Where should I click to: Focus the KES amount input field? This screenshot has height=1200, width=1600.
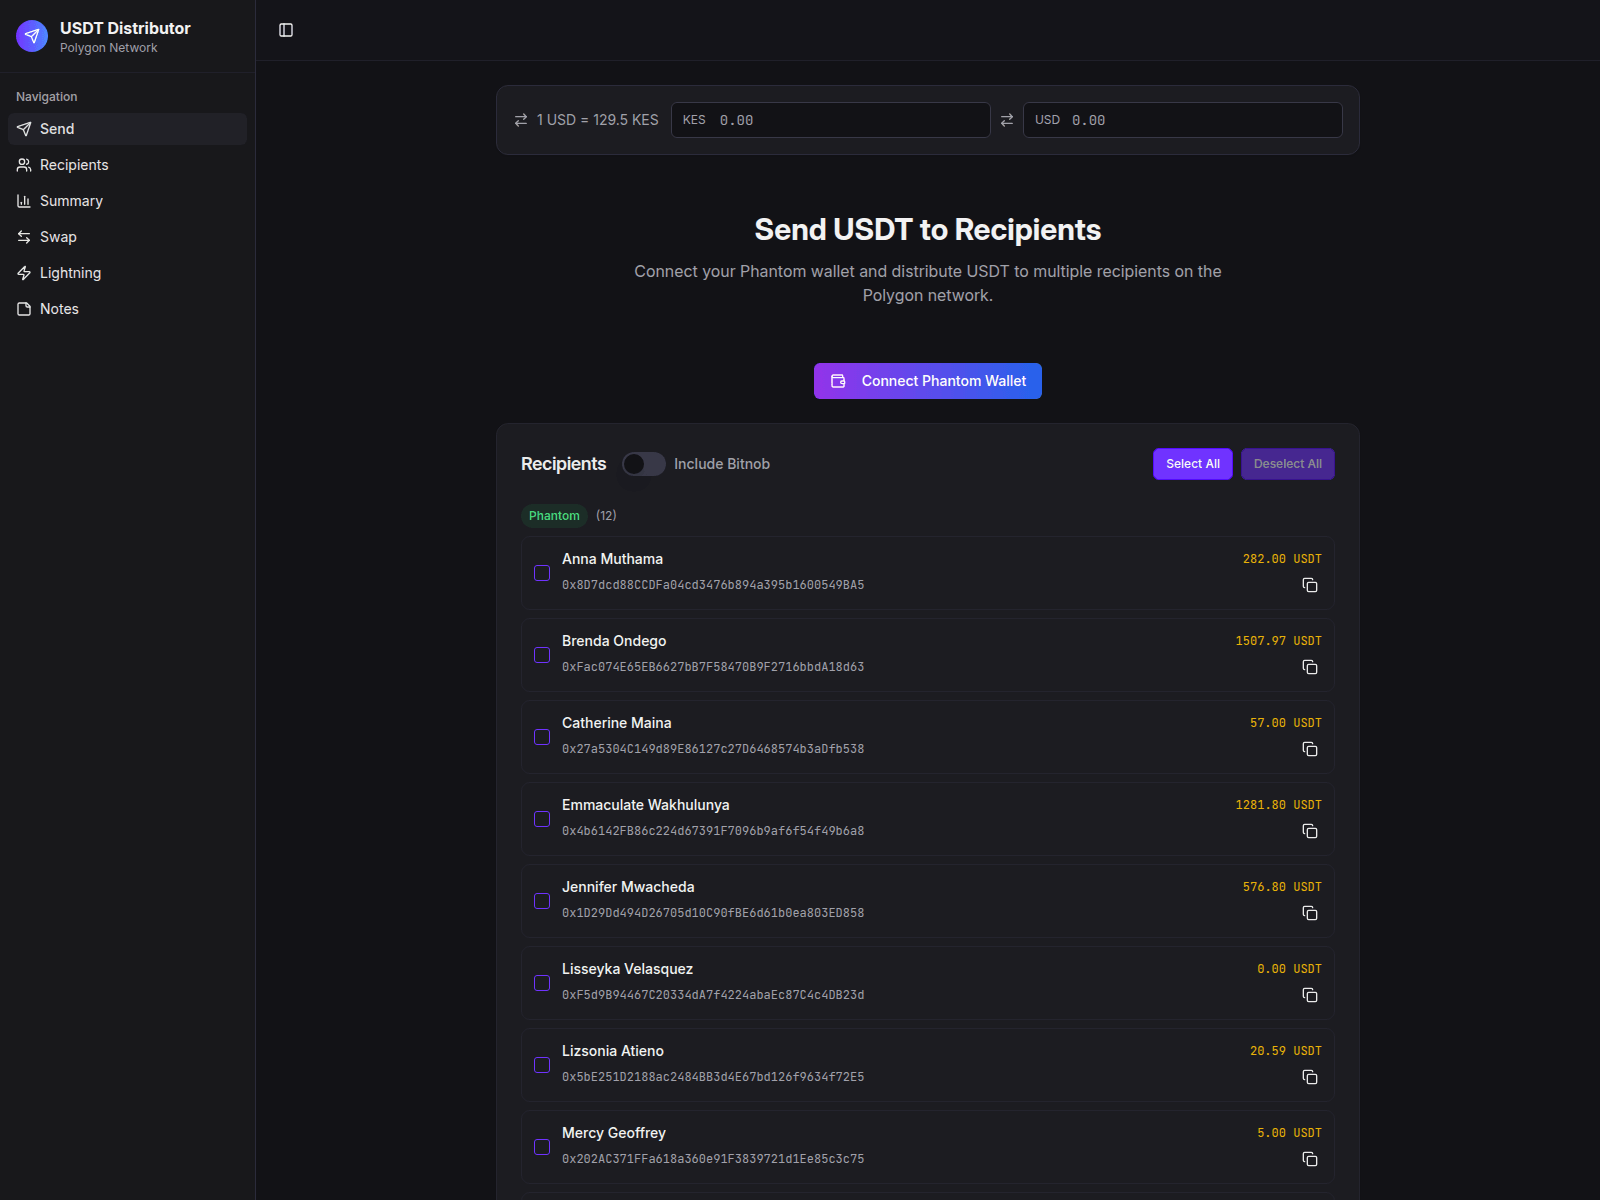[831, 120]
